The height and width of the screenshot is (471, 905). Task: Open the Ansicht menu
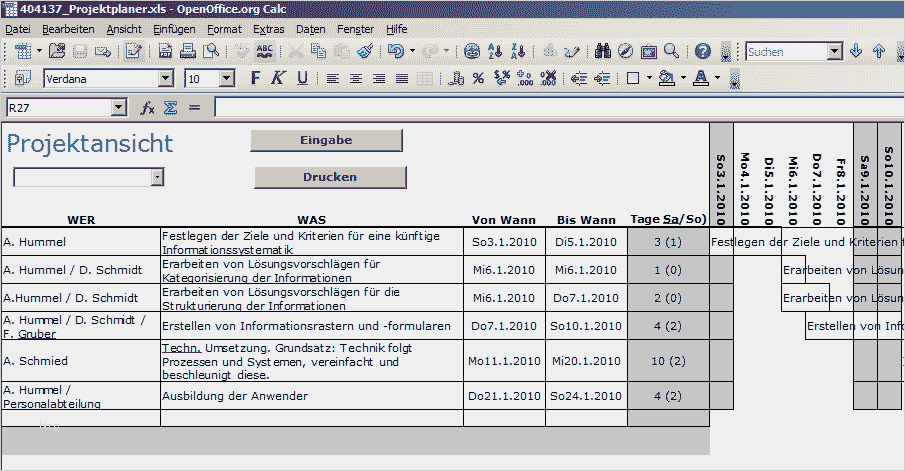[x=124, y=29]
